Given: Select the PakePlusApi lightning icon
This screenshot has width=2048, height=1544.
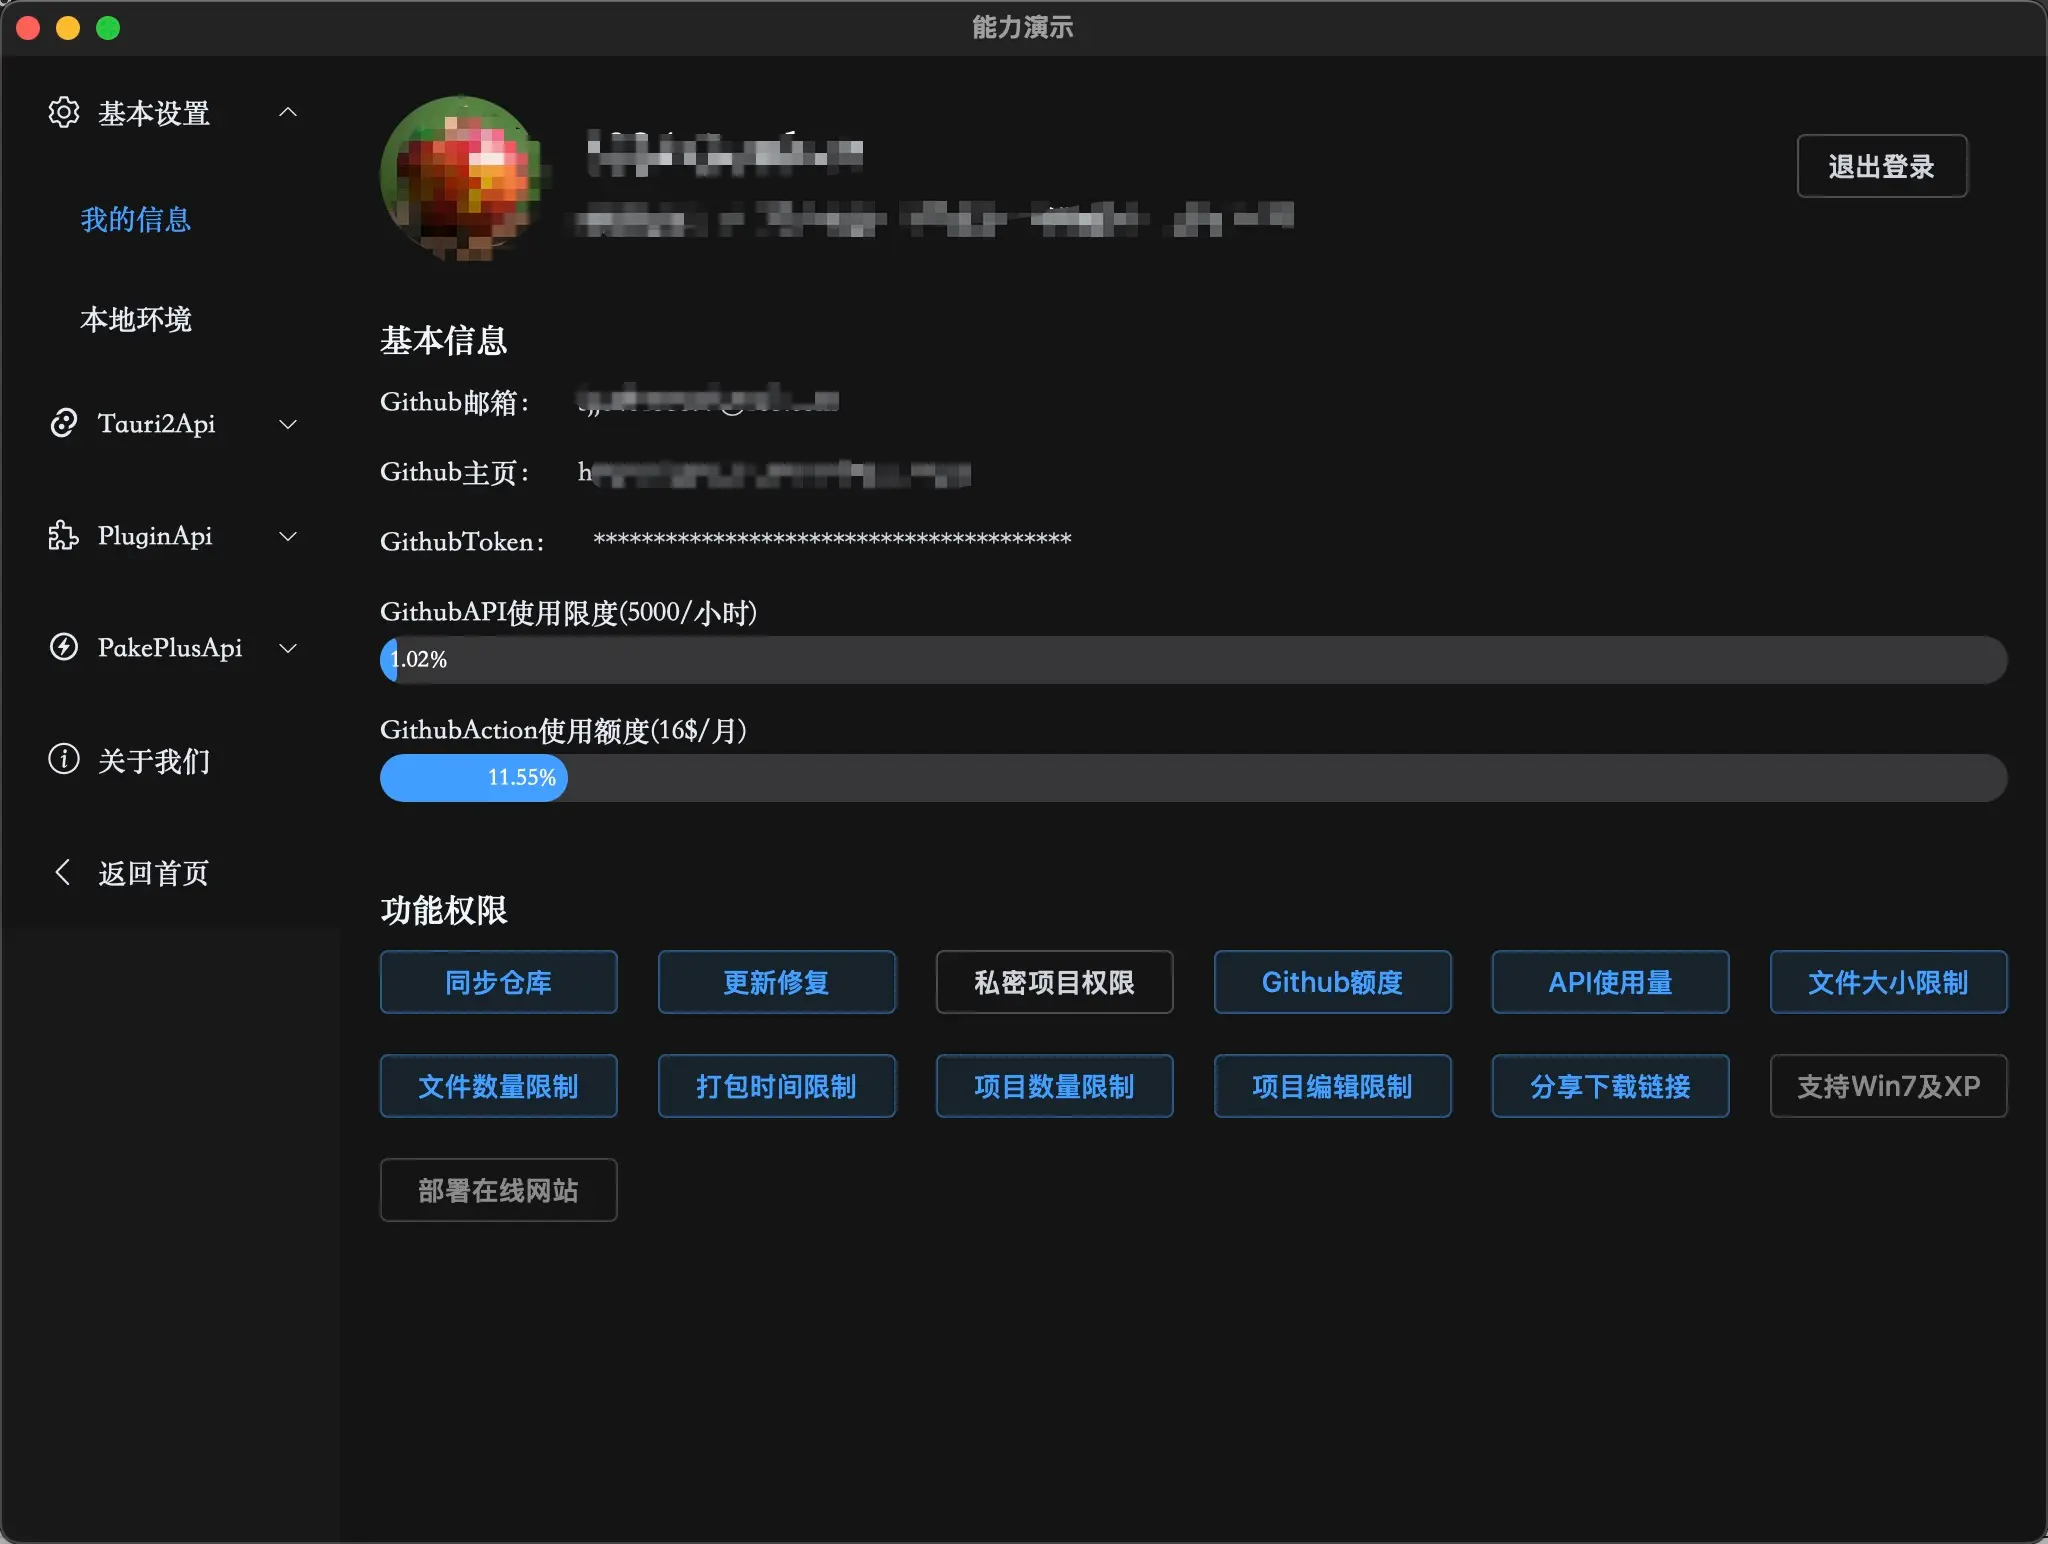Looking at the screenshot, I should tap(63, 648).
